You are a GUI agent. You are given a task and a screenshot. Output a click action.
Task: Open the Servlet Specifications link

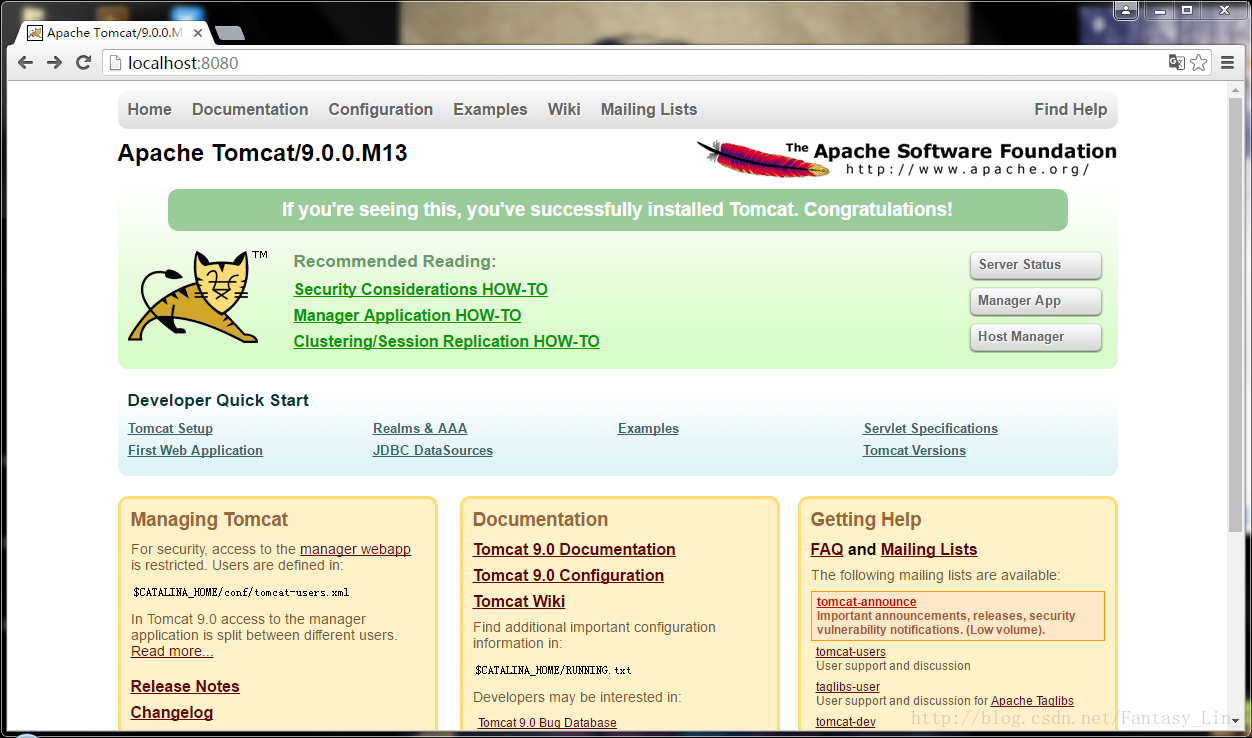931,428
